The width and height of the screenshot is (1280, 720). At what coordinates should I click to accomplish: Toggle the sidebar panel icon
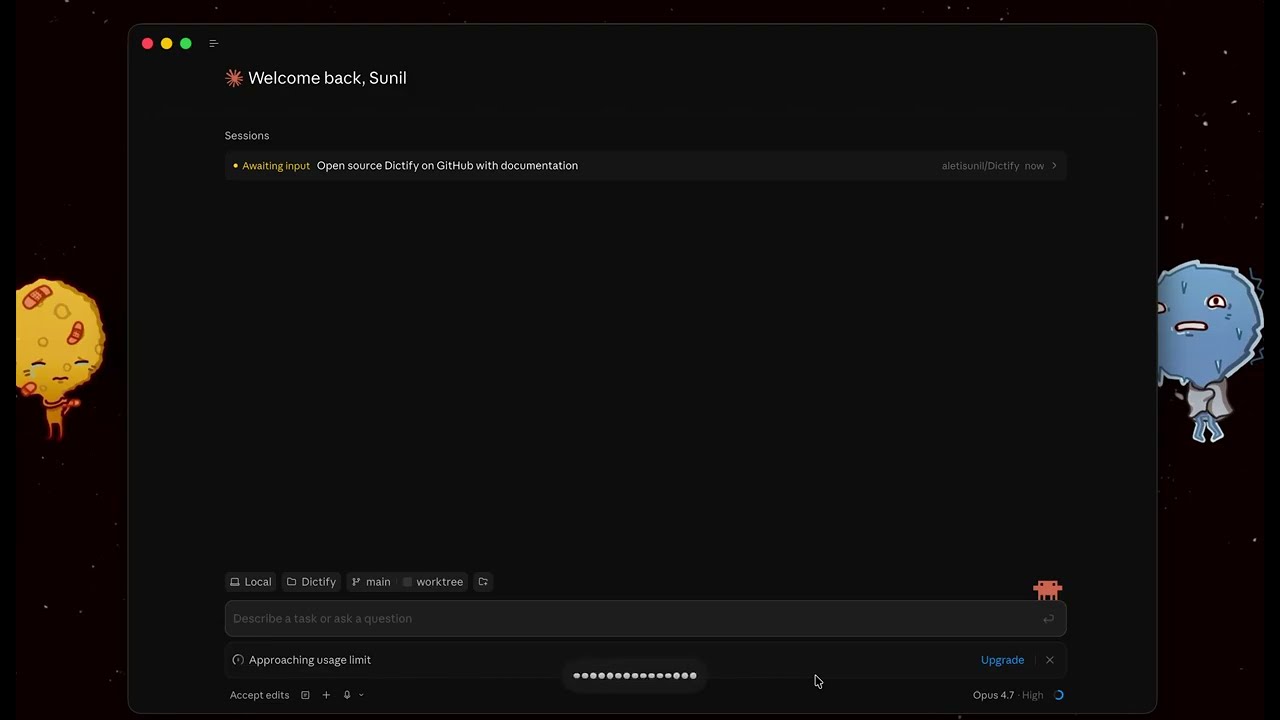click(x=213, y=43)
